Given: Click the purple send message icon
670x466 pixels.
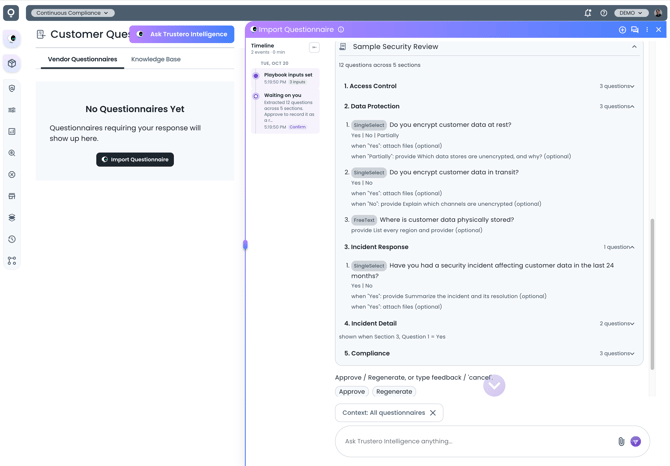Looking at the screenshot, I should 636,441.
